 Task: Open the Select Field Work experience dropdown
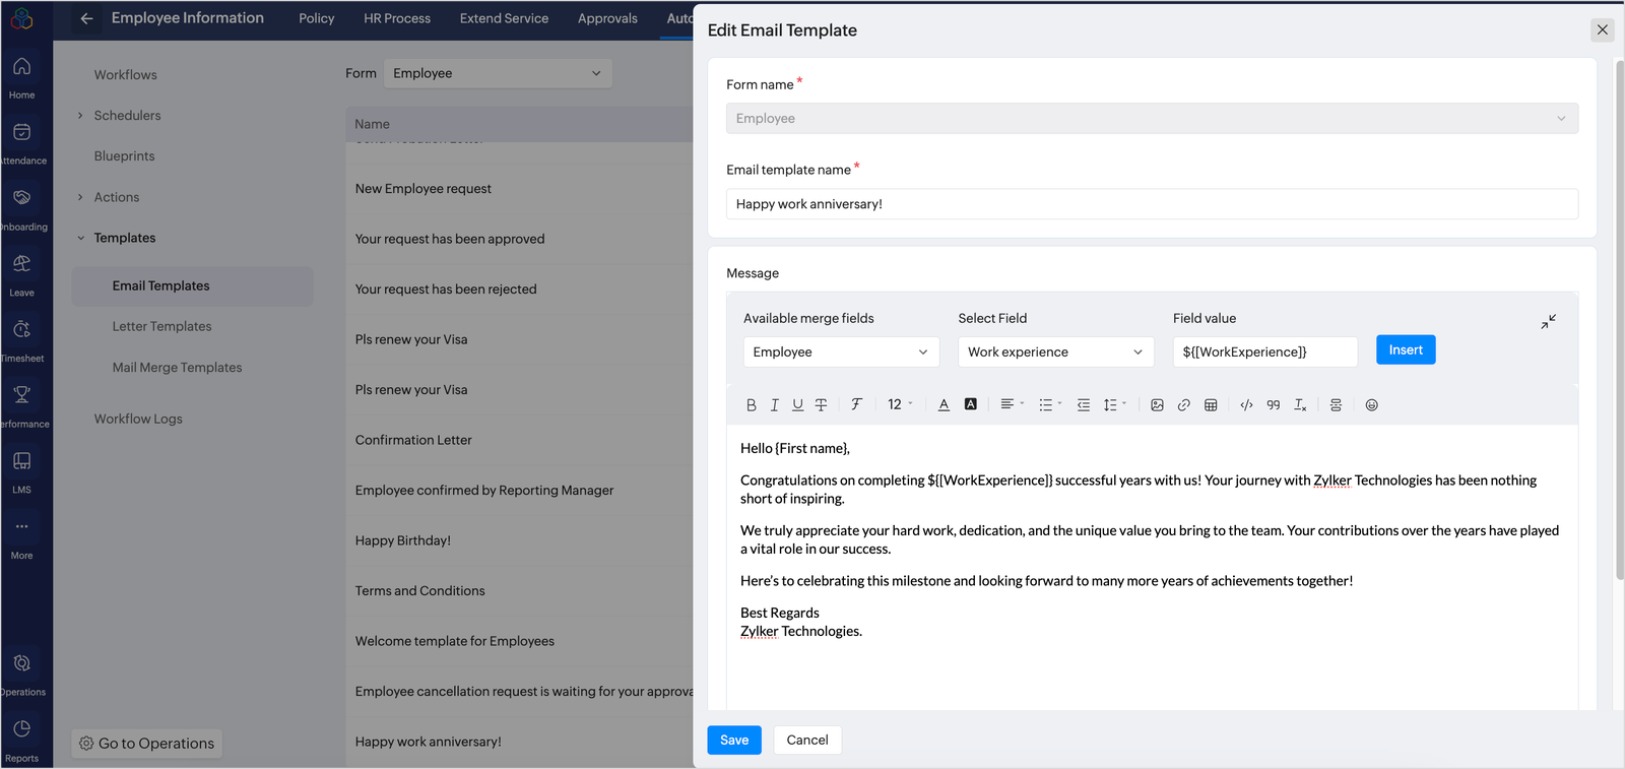pyautogui.click(x=1055, y=352)
